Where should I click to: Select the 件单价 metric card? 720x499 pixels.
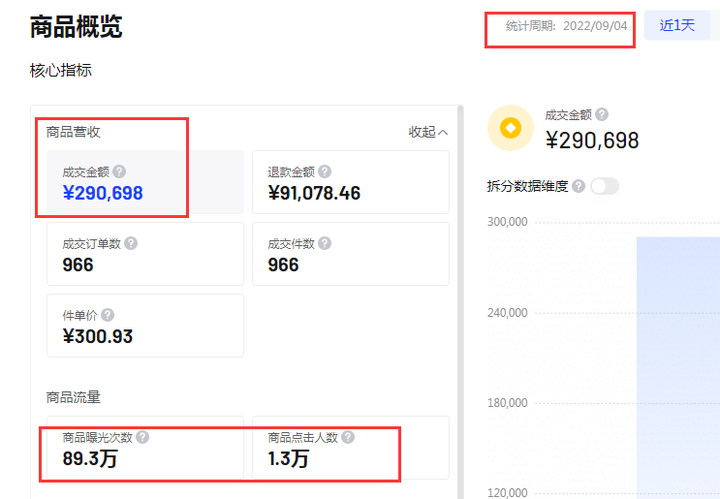click(145, 325)
